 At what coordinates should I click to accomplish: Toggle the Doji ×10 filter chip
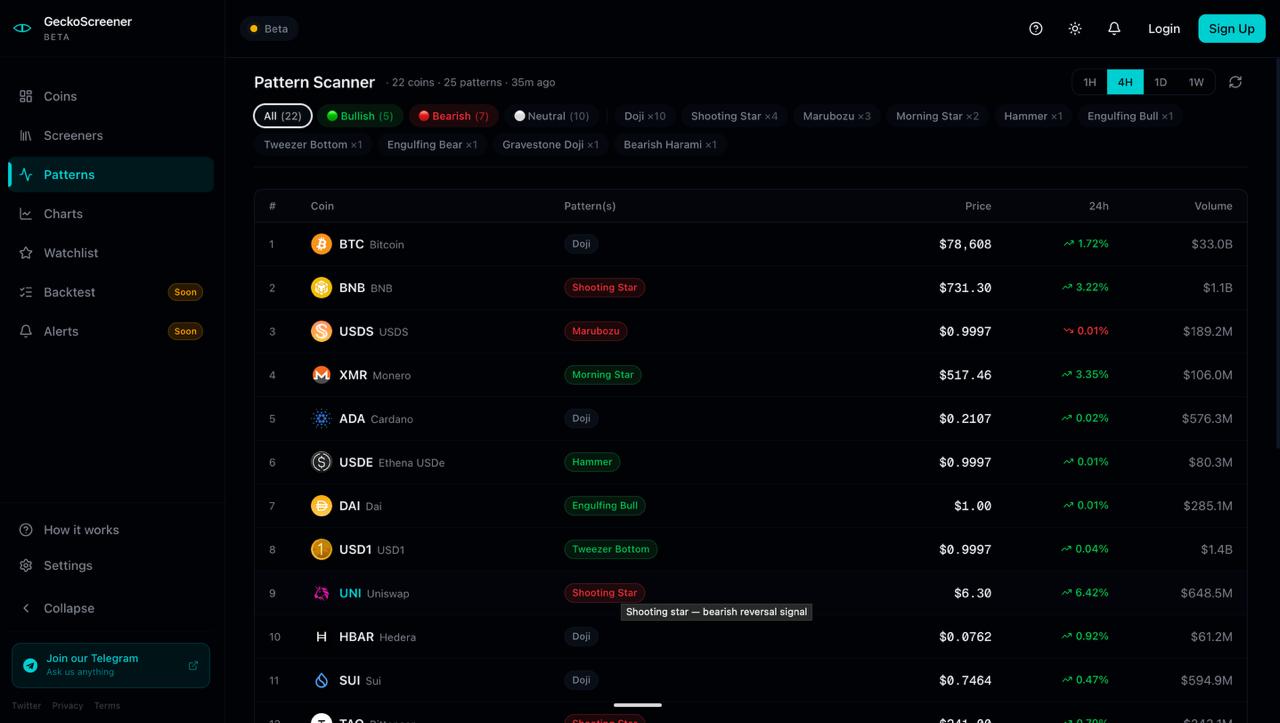[645, 116]
